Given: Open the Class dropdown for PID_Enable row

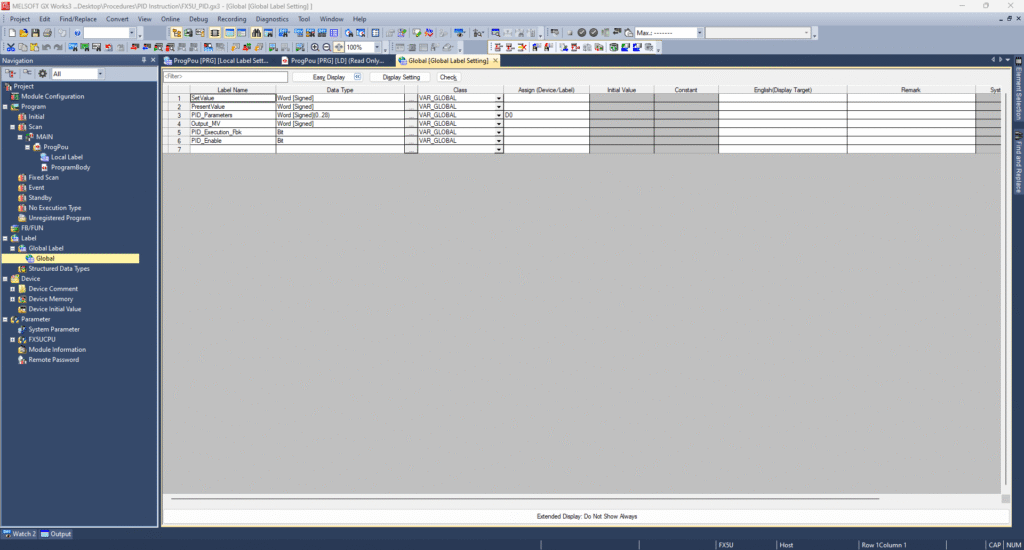Looking at the screenshot, I should pos(499,140).
